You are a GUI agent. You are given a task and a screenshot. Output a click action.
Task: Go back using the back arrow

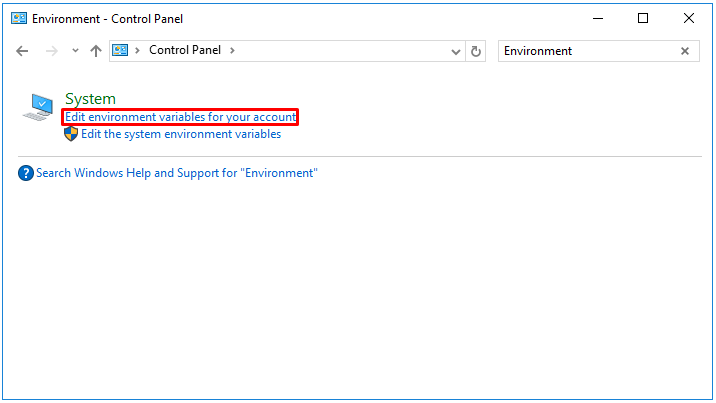click(x=22, y=51)
